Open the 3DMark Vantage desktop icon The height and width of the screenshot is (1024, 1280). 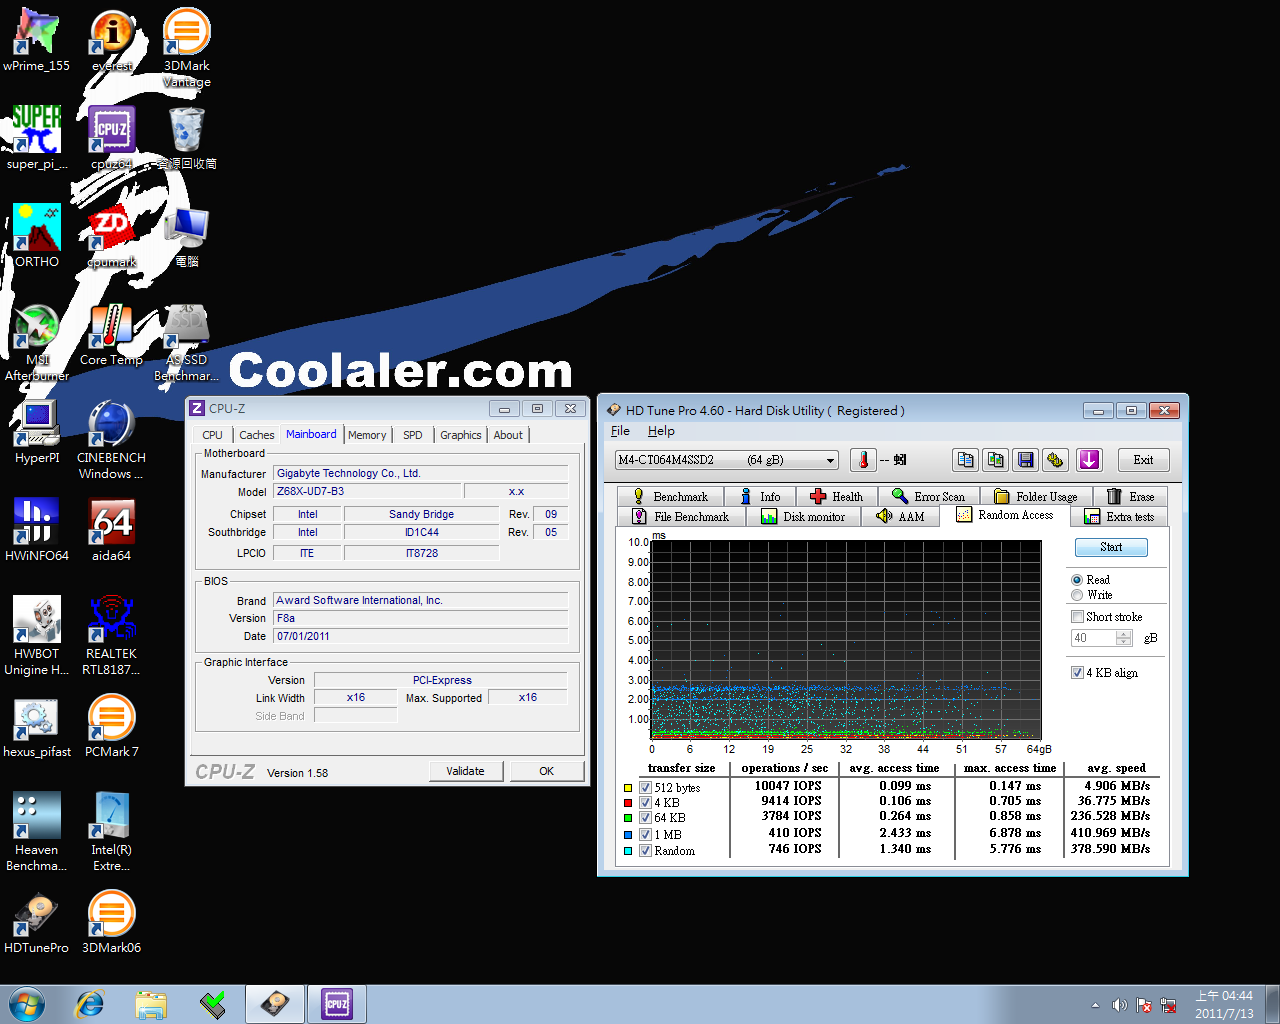[187, 48]
